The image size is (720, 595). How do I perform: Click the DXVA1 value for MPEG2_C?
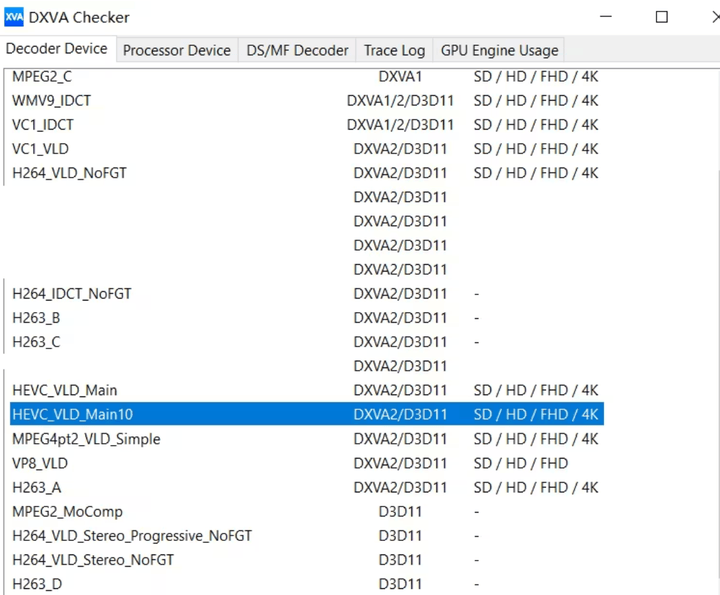point(400,76)
